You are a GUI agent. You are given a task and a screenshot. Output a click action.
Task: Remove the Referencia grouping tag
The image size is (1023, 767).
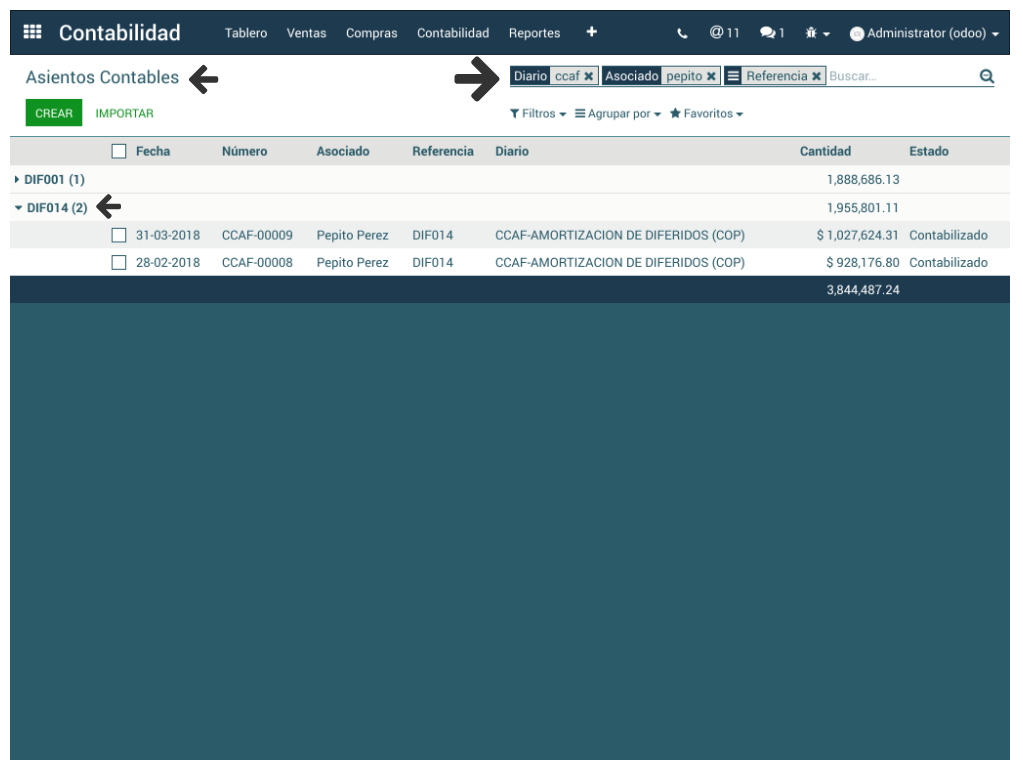pyautogui.click(x=816, y=76)
